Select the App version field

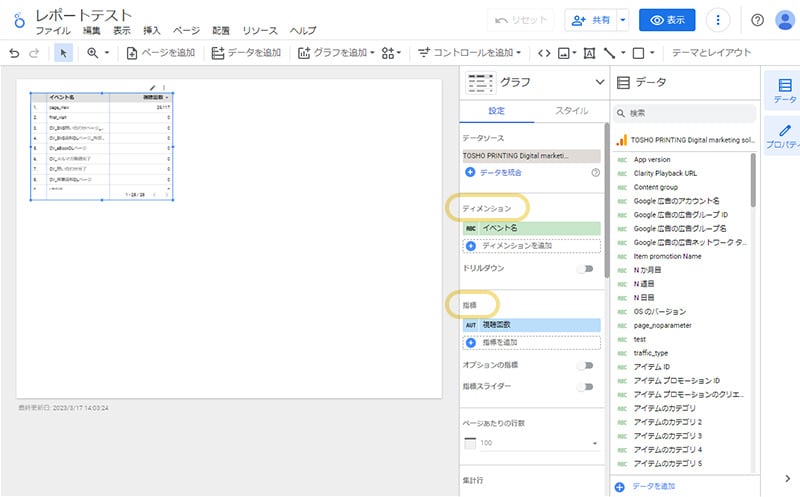coord(652,160)
